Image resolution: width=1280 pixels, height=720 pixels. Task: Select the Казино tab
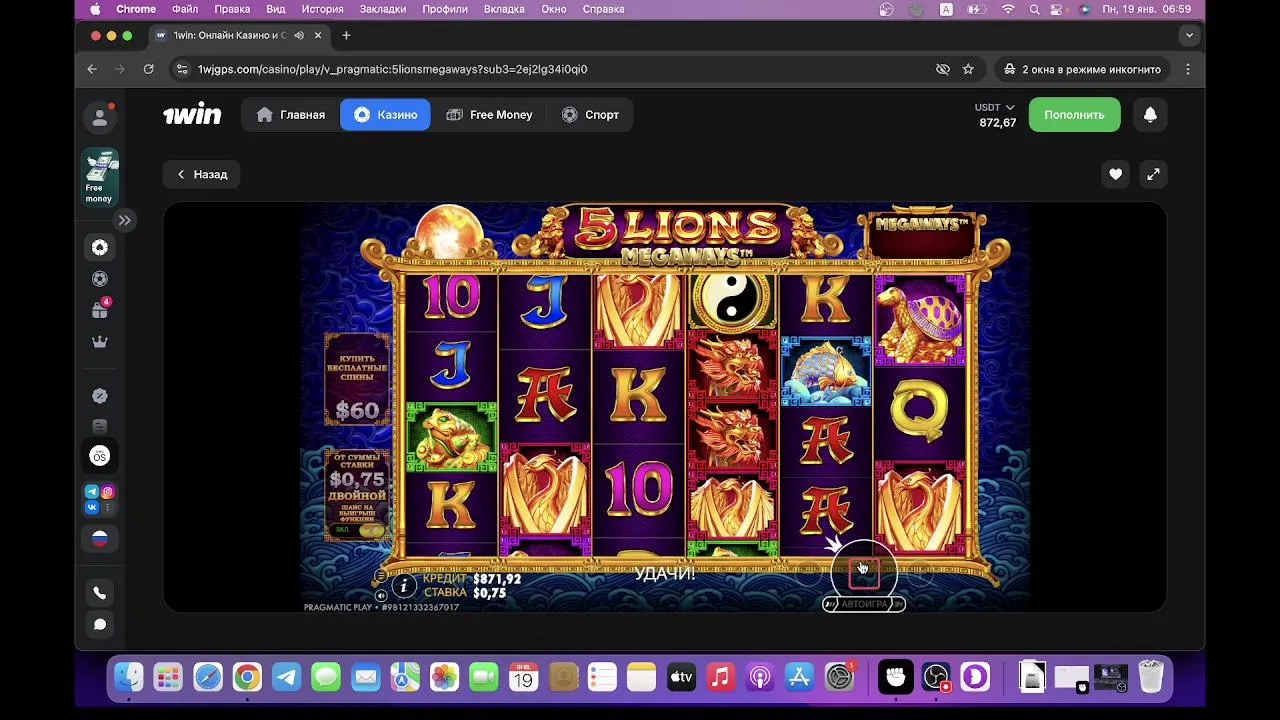coord(385,115)
